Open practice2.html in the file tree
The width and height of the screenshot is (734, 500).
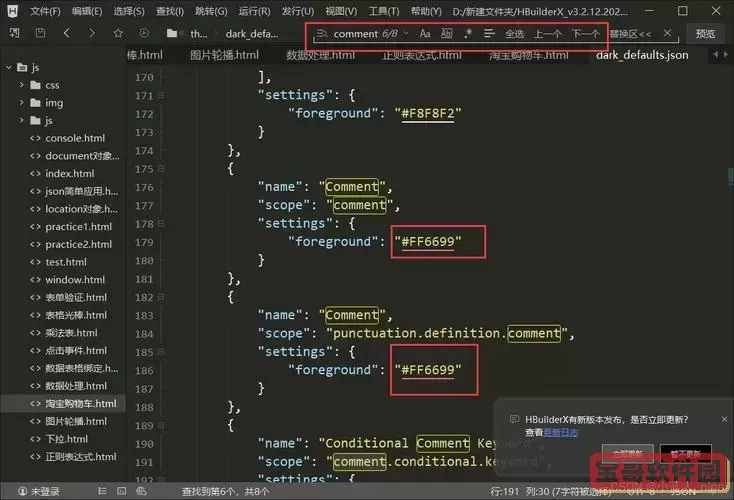79,244
